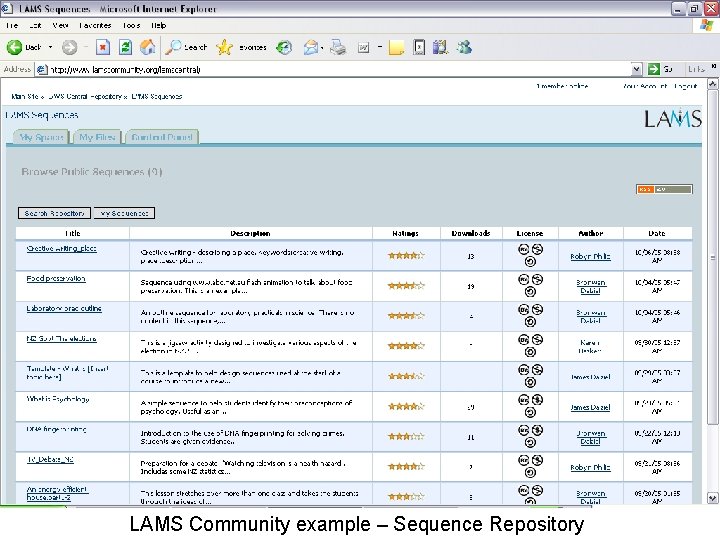Click author Robyn Philip on Creative writing row
The image size is (720, 540).
pyautogui.click(x=591, y=256)
